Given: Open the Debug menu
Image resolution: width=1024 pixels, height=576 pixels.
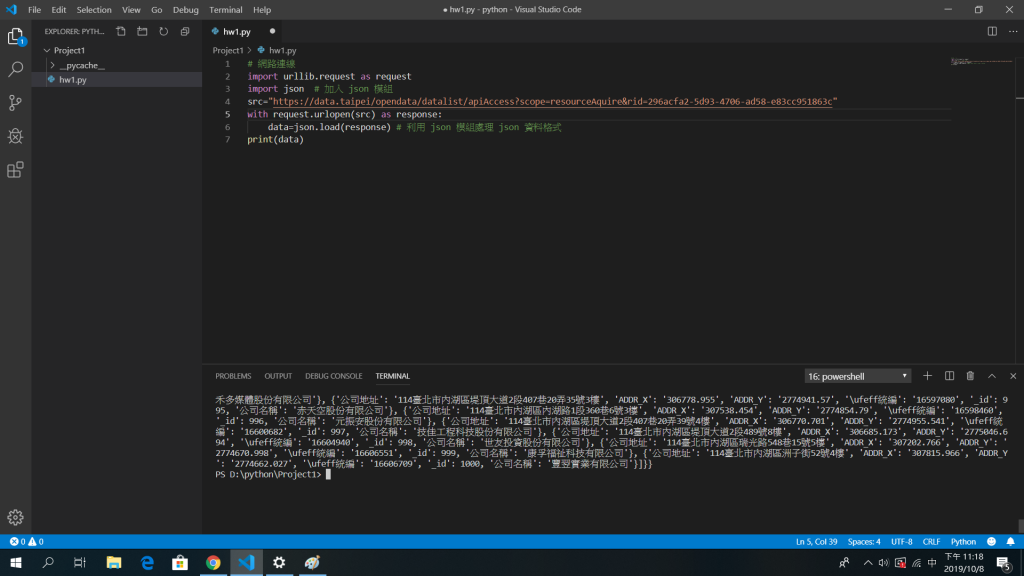Looking at the screenshot, I should (185, 10).
